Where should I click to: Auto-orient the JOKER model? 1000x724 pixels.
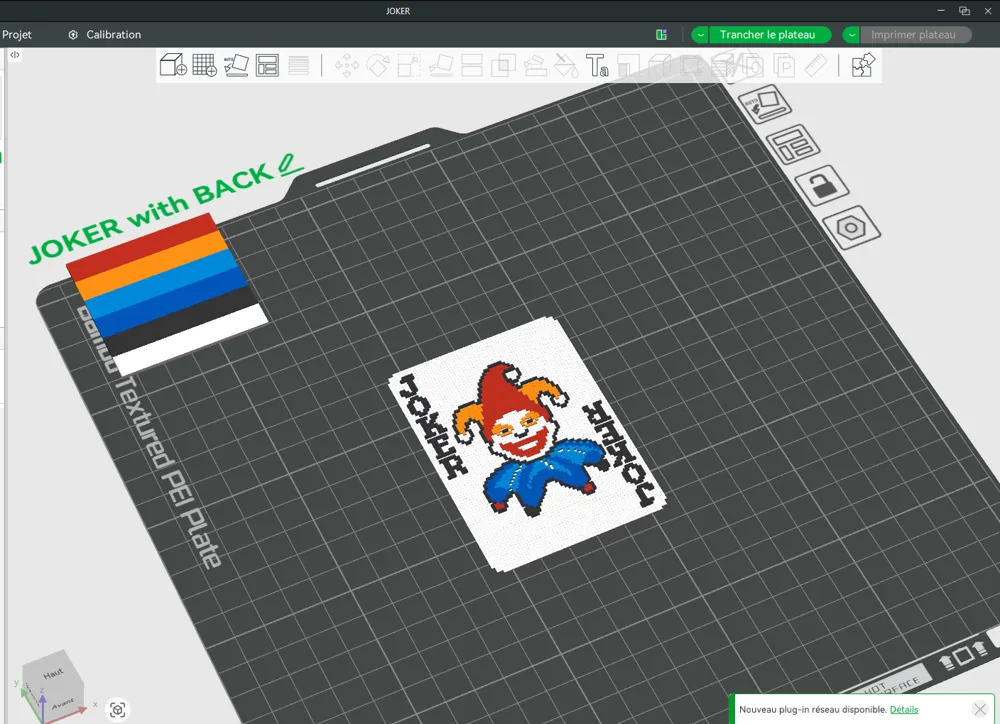click(x=236, y=65)
